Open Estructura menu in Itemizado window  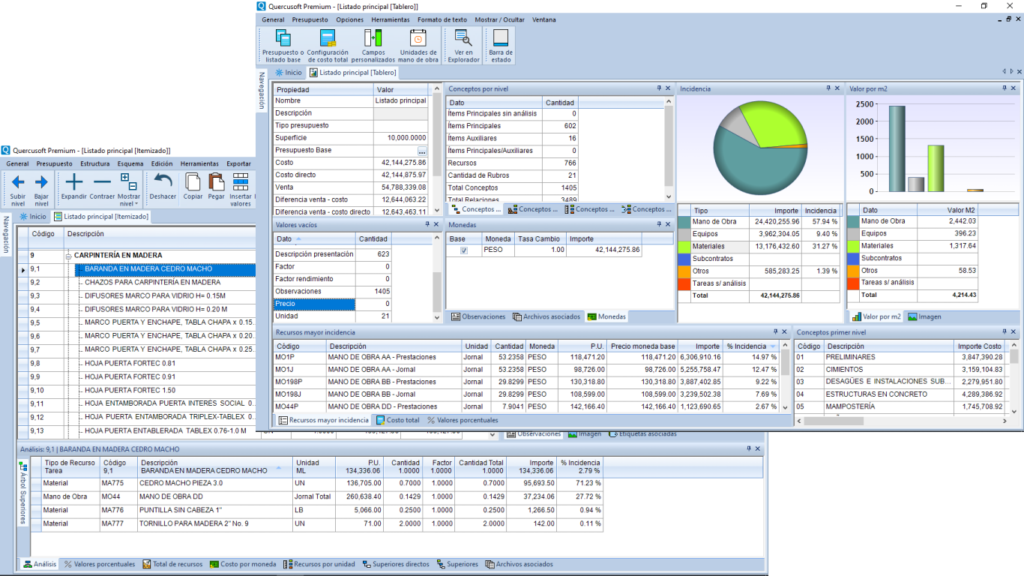coord(95,164)
